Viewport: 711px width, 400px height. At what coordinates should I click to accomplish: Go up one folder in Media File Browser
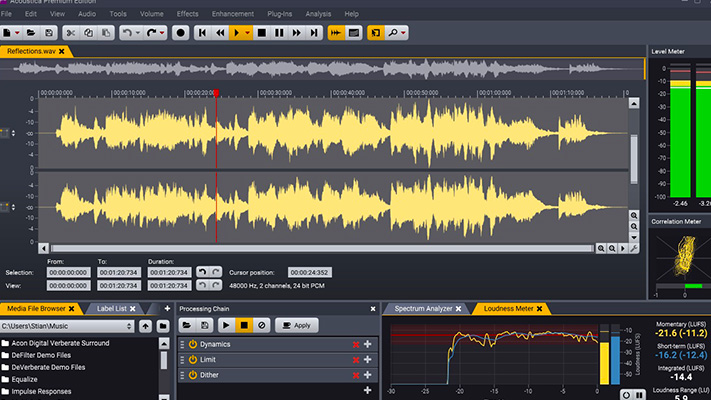145,326
